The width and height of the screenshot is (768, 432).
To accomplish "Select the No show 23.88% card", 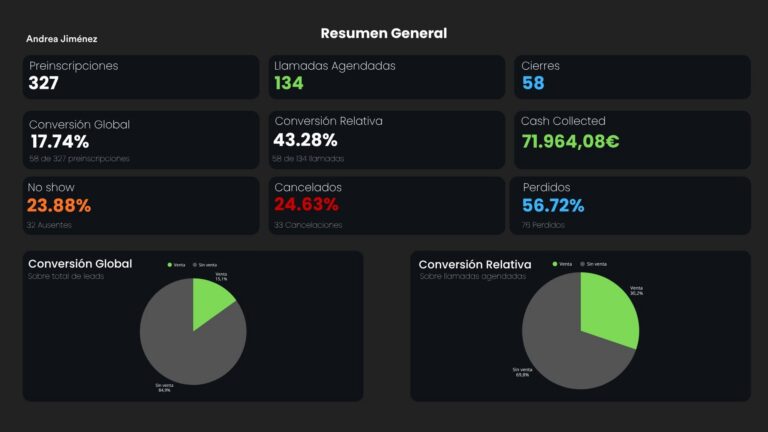I will (141, 206).
